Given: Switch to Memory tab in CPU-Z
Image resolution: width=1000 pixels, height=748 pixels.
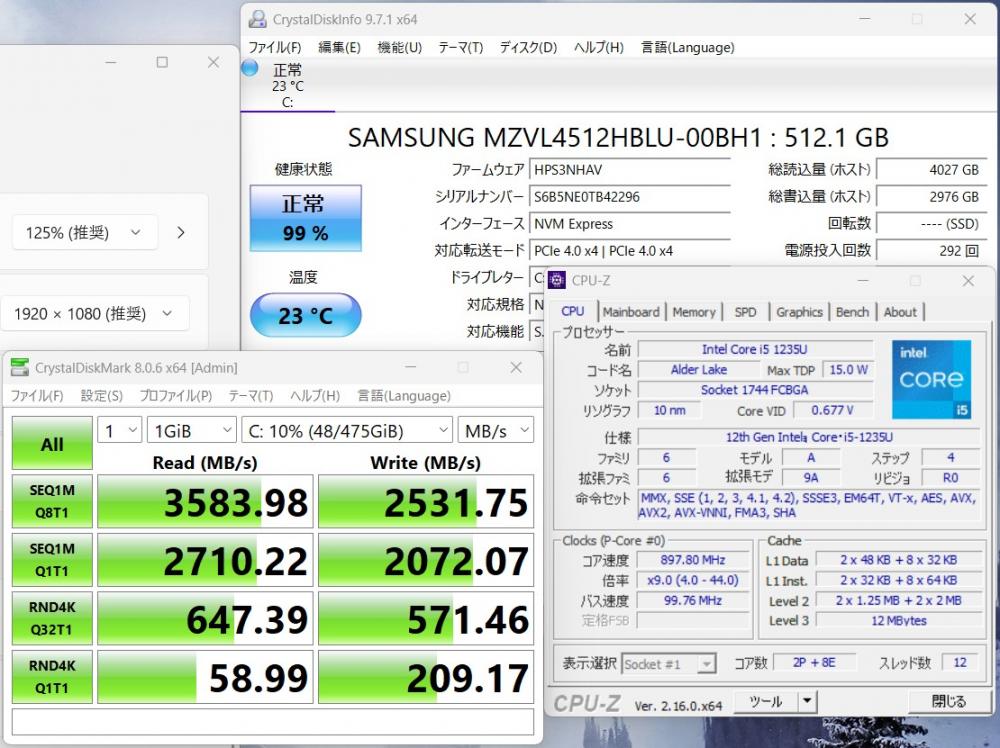Looking at the screenshot, I should tap(694, 312).
